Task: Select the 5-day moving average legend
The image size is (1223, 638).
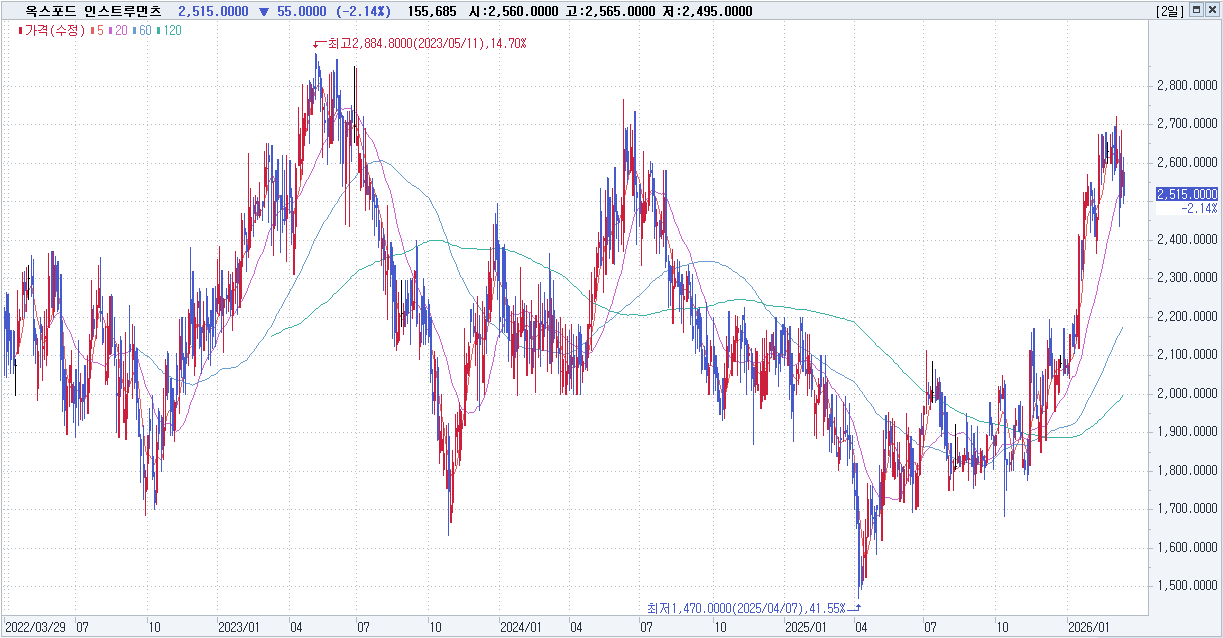Action: click(x=100, y=31)
